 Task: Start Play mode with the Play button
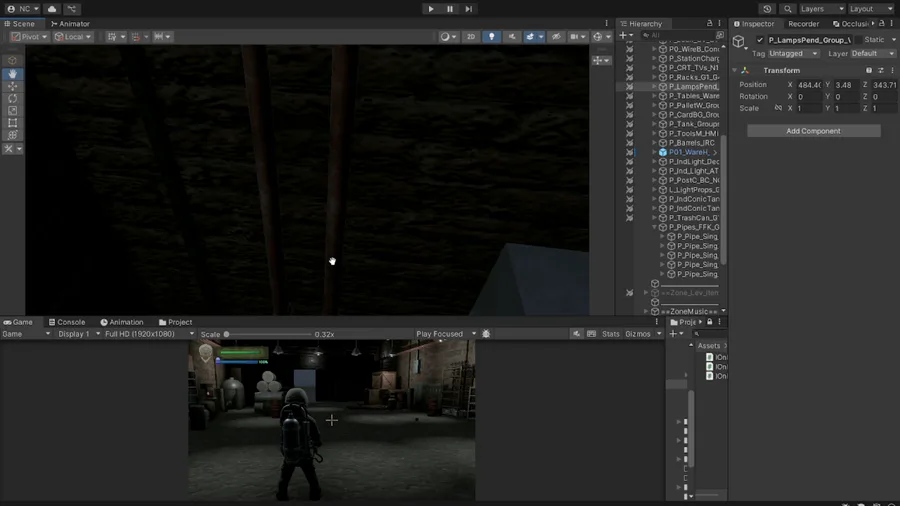tap(431, 9)
